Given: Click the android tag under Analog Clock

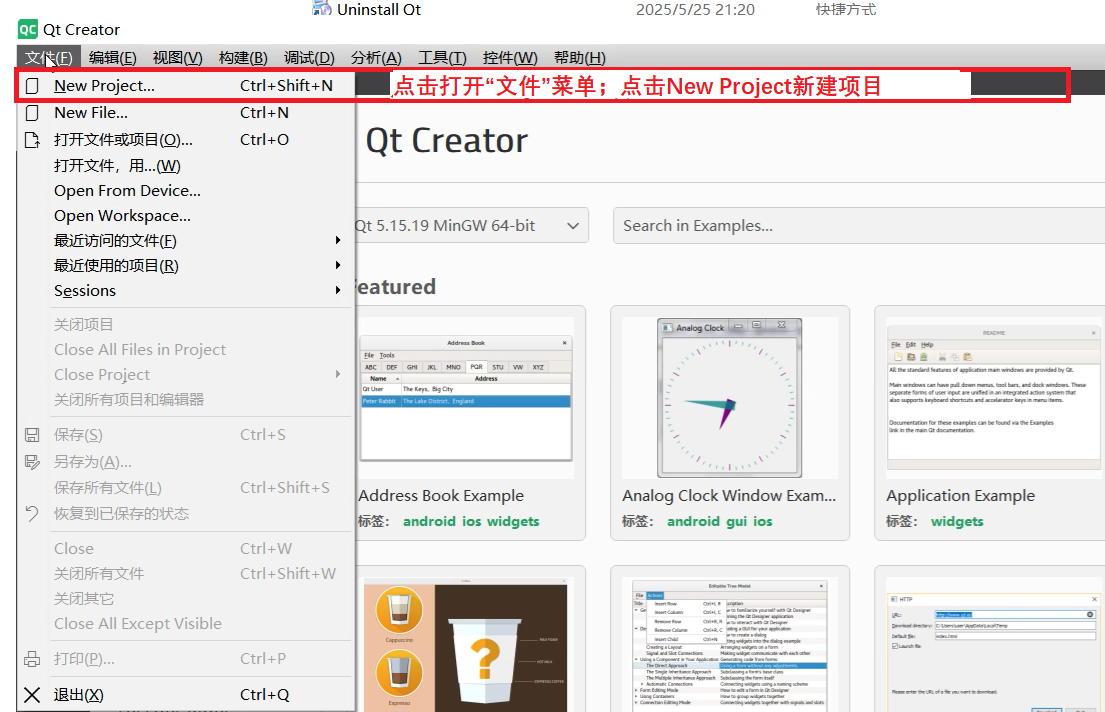Looking at the screenshot, I should (693, 522).
